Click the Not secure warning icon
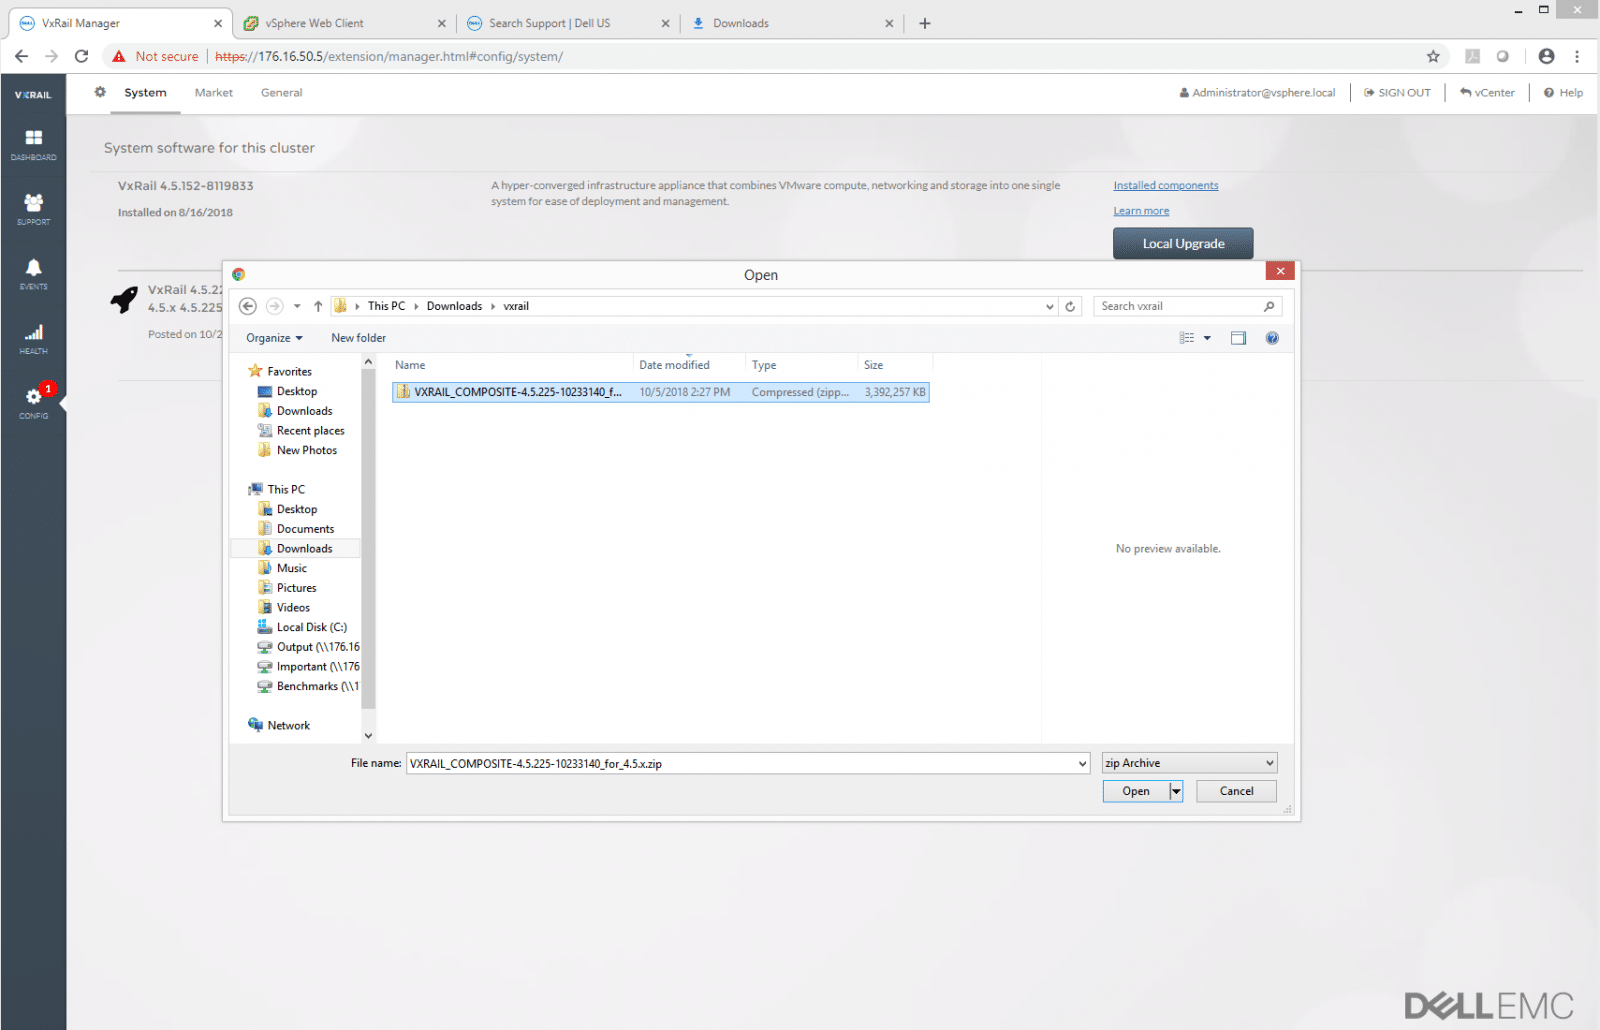Viewport: 1600px width, 1030px height. point(119,56)
